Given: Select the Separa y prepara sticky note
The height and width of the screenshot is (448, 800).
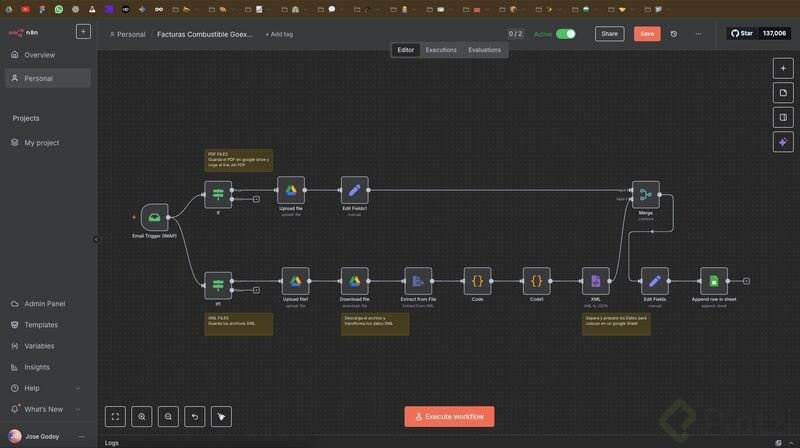Looking at the screenshot, I should click(x=616, y=325).
